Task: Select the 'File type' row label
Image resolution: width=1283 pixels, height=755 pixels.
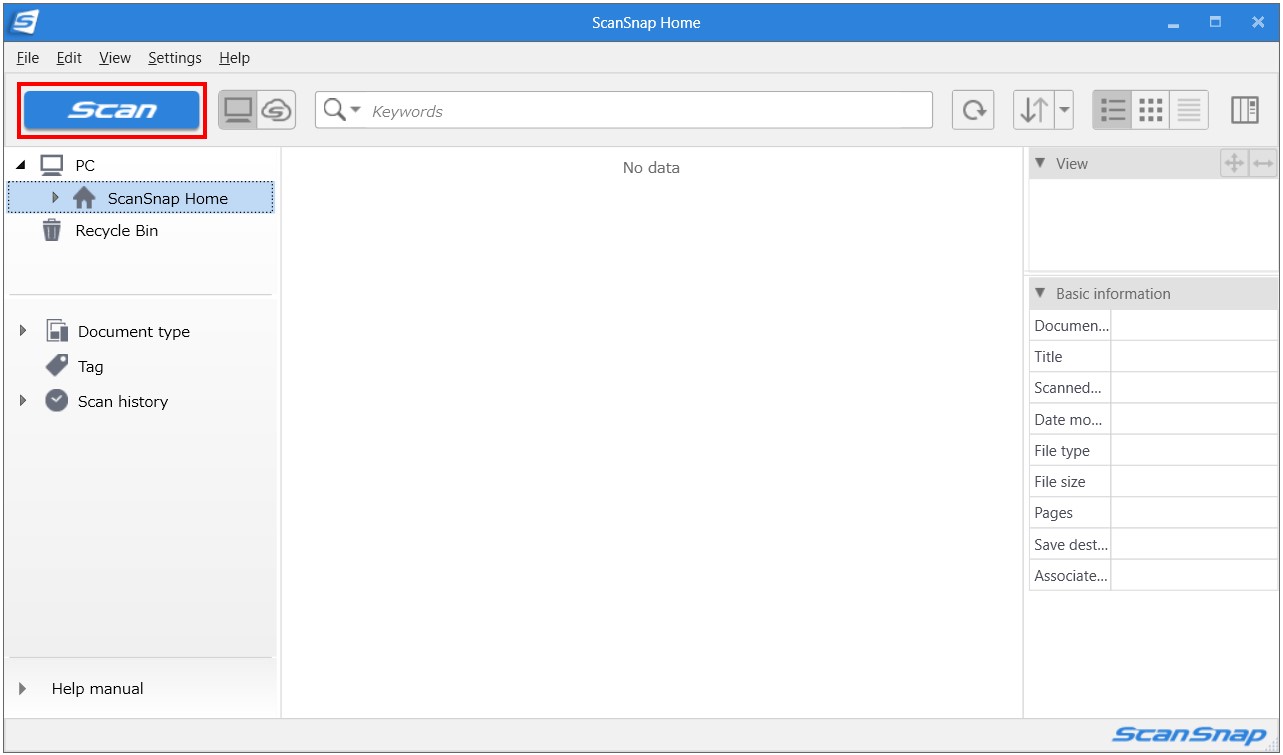Action: [x=1062, y=451]
